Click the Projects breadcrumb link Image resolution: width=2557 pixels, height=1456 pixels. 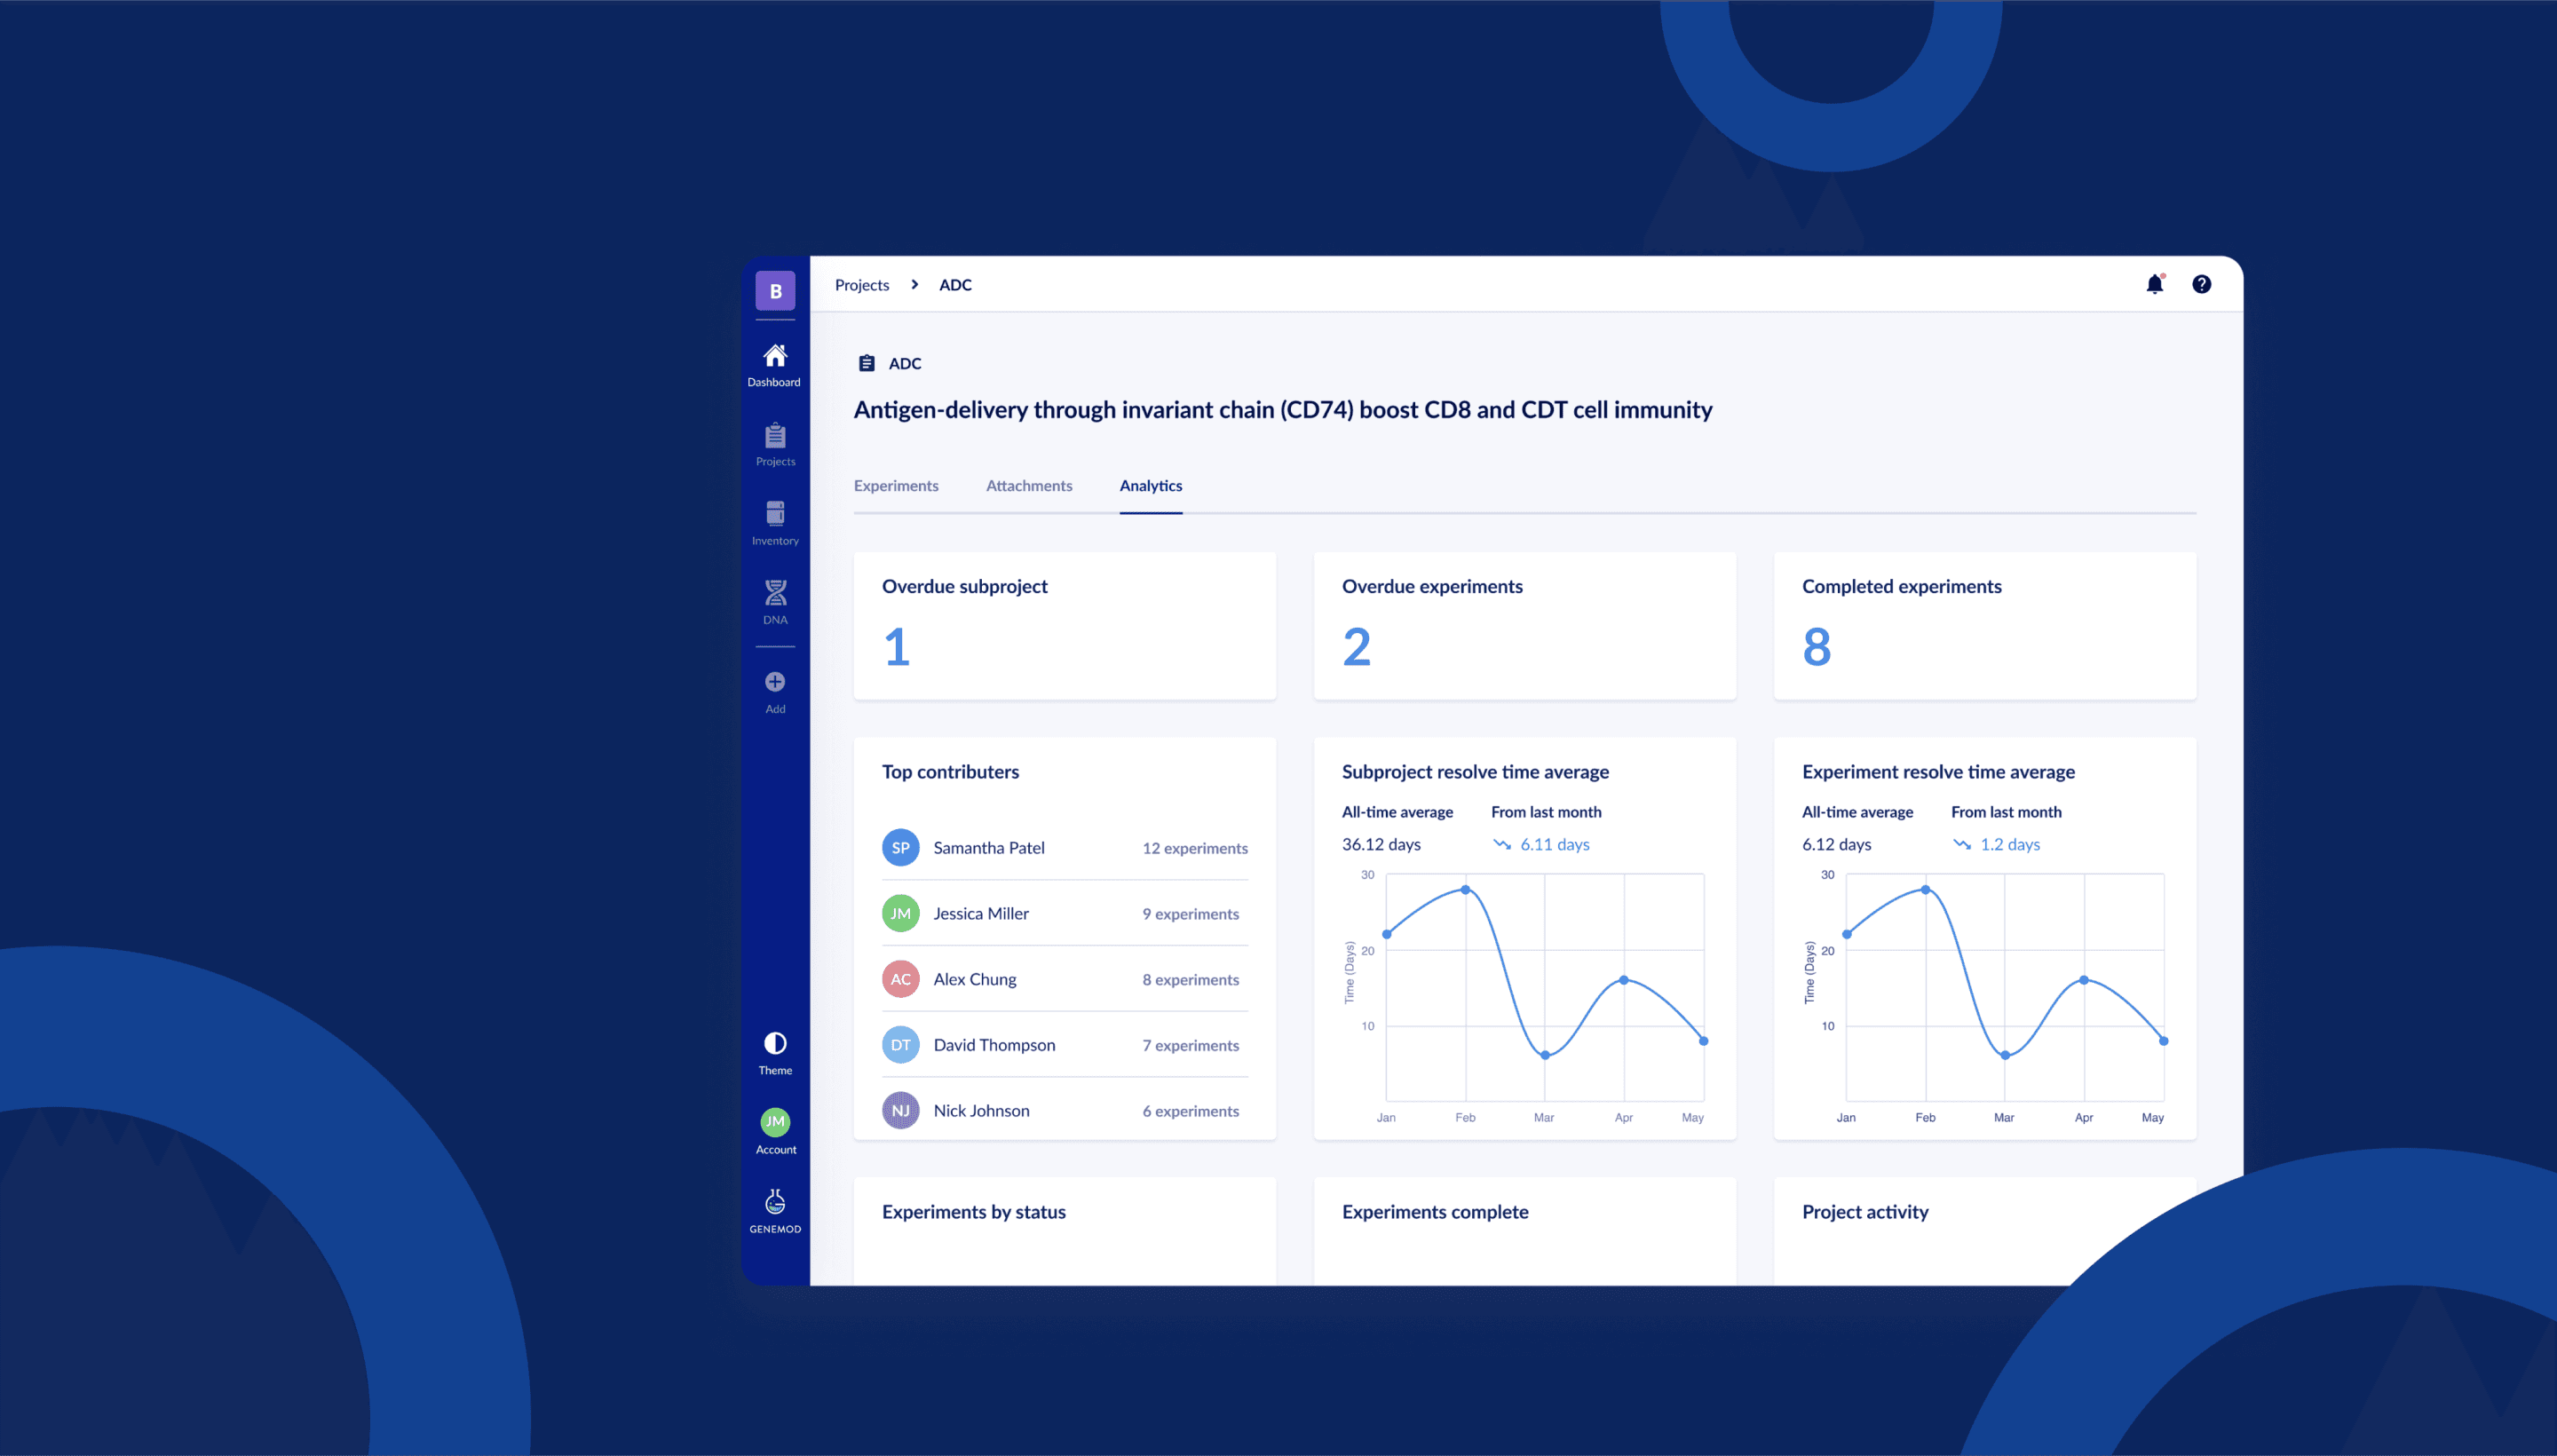coord(862,285)
